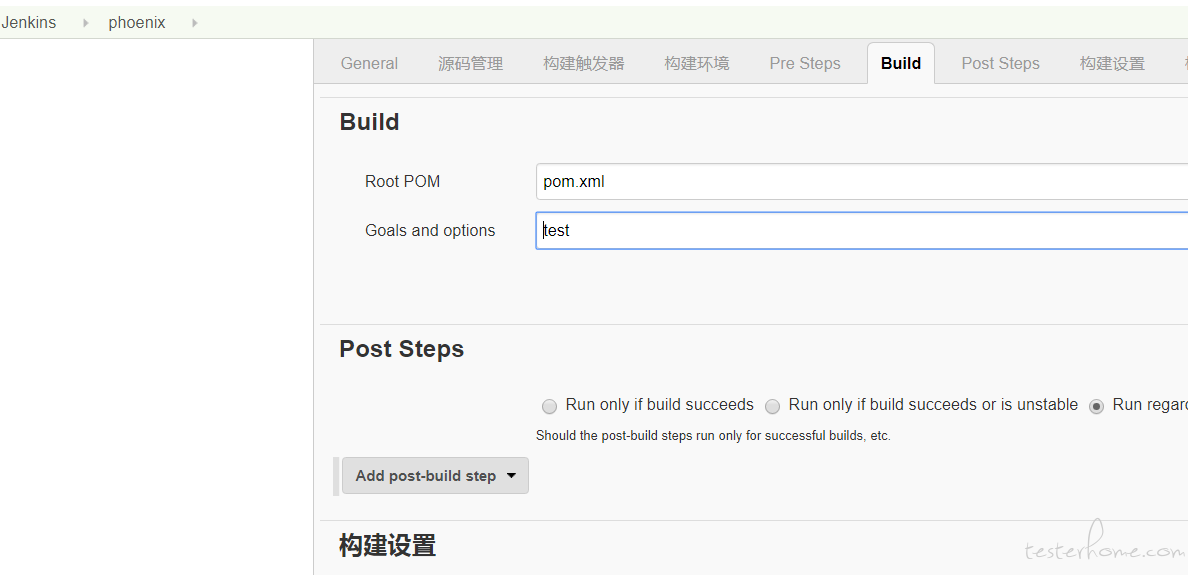The image size is (1188, 575).
Task: Focus the Root POM text field
Action: (860, 182)
